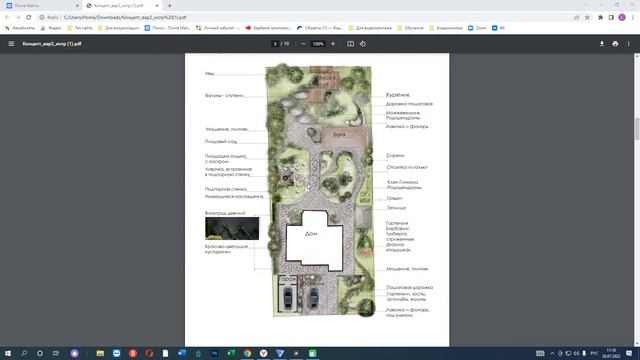Open the Chrome profile avatar

[x=622, y=17]
